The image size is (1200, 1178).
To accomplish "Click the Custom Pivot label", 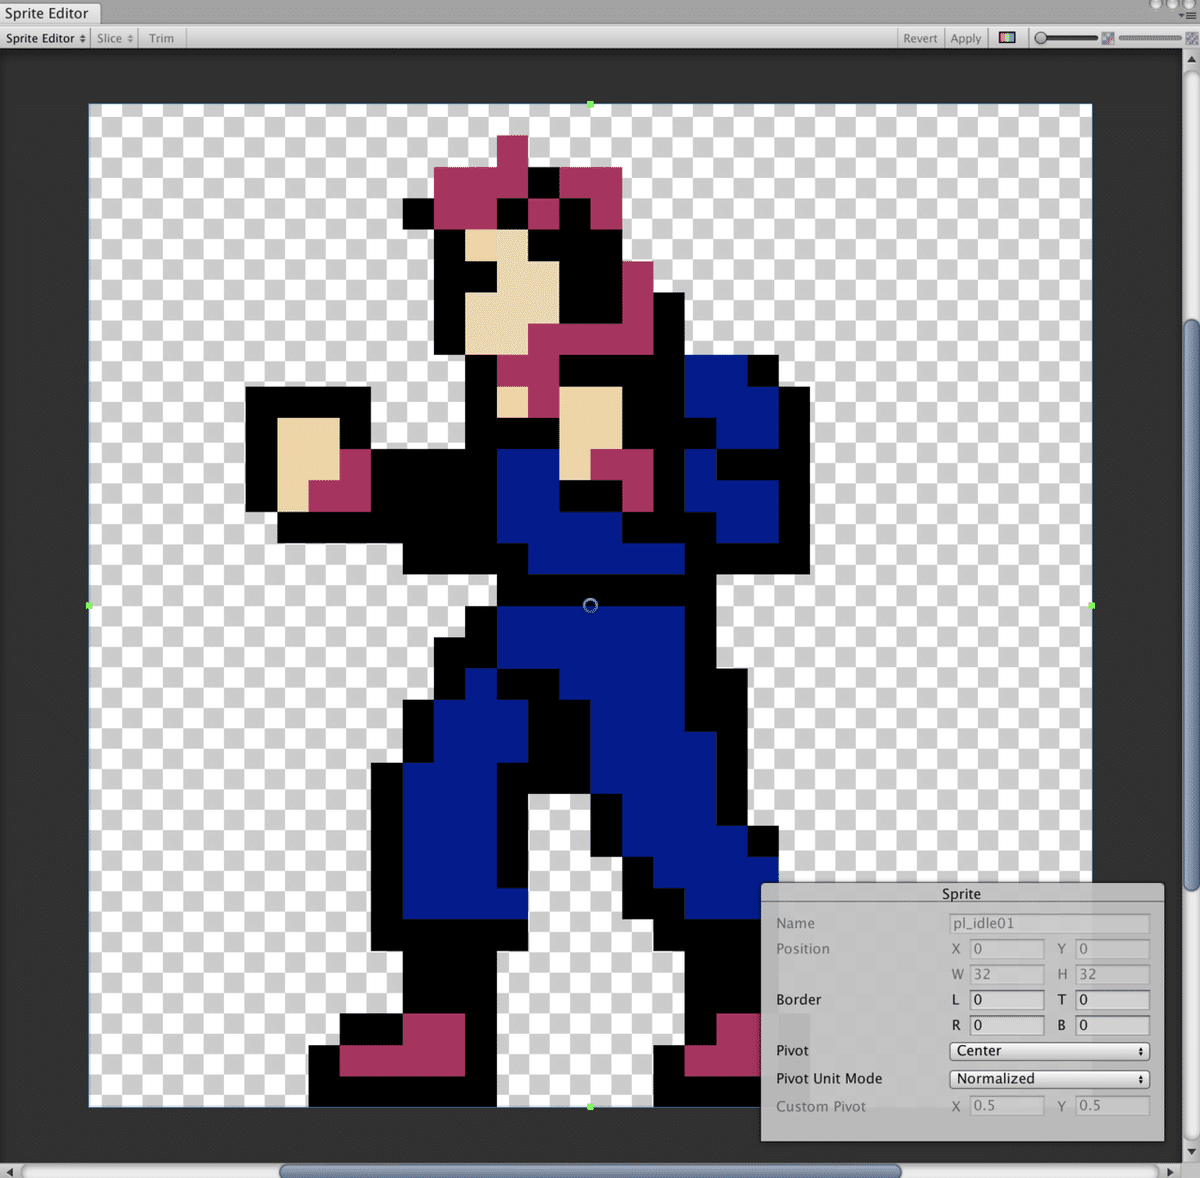I will point(821,1106).
